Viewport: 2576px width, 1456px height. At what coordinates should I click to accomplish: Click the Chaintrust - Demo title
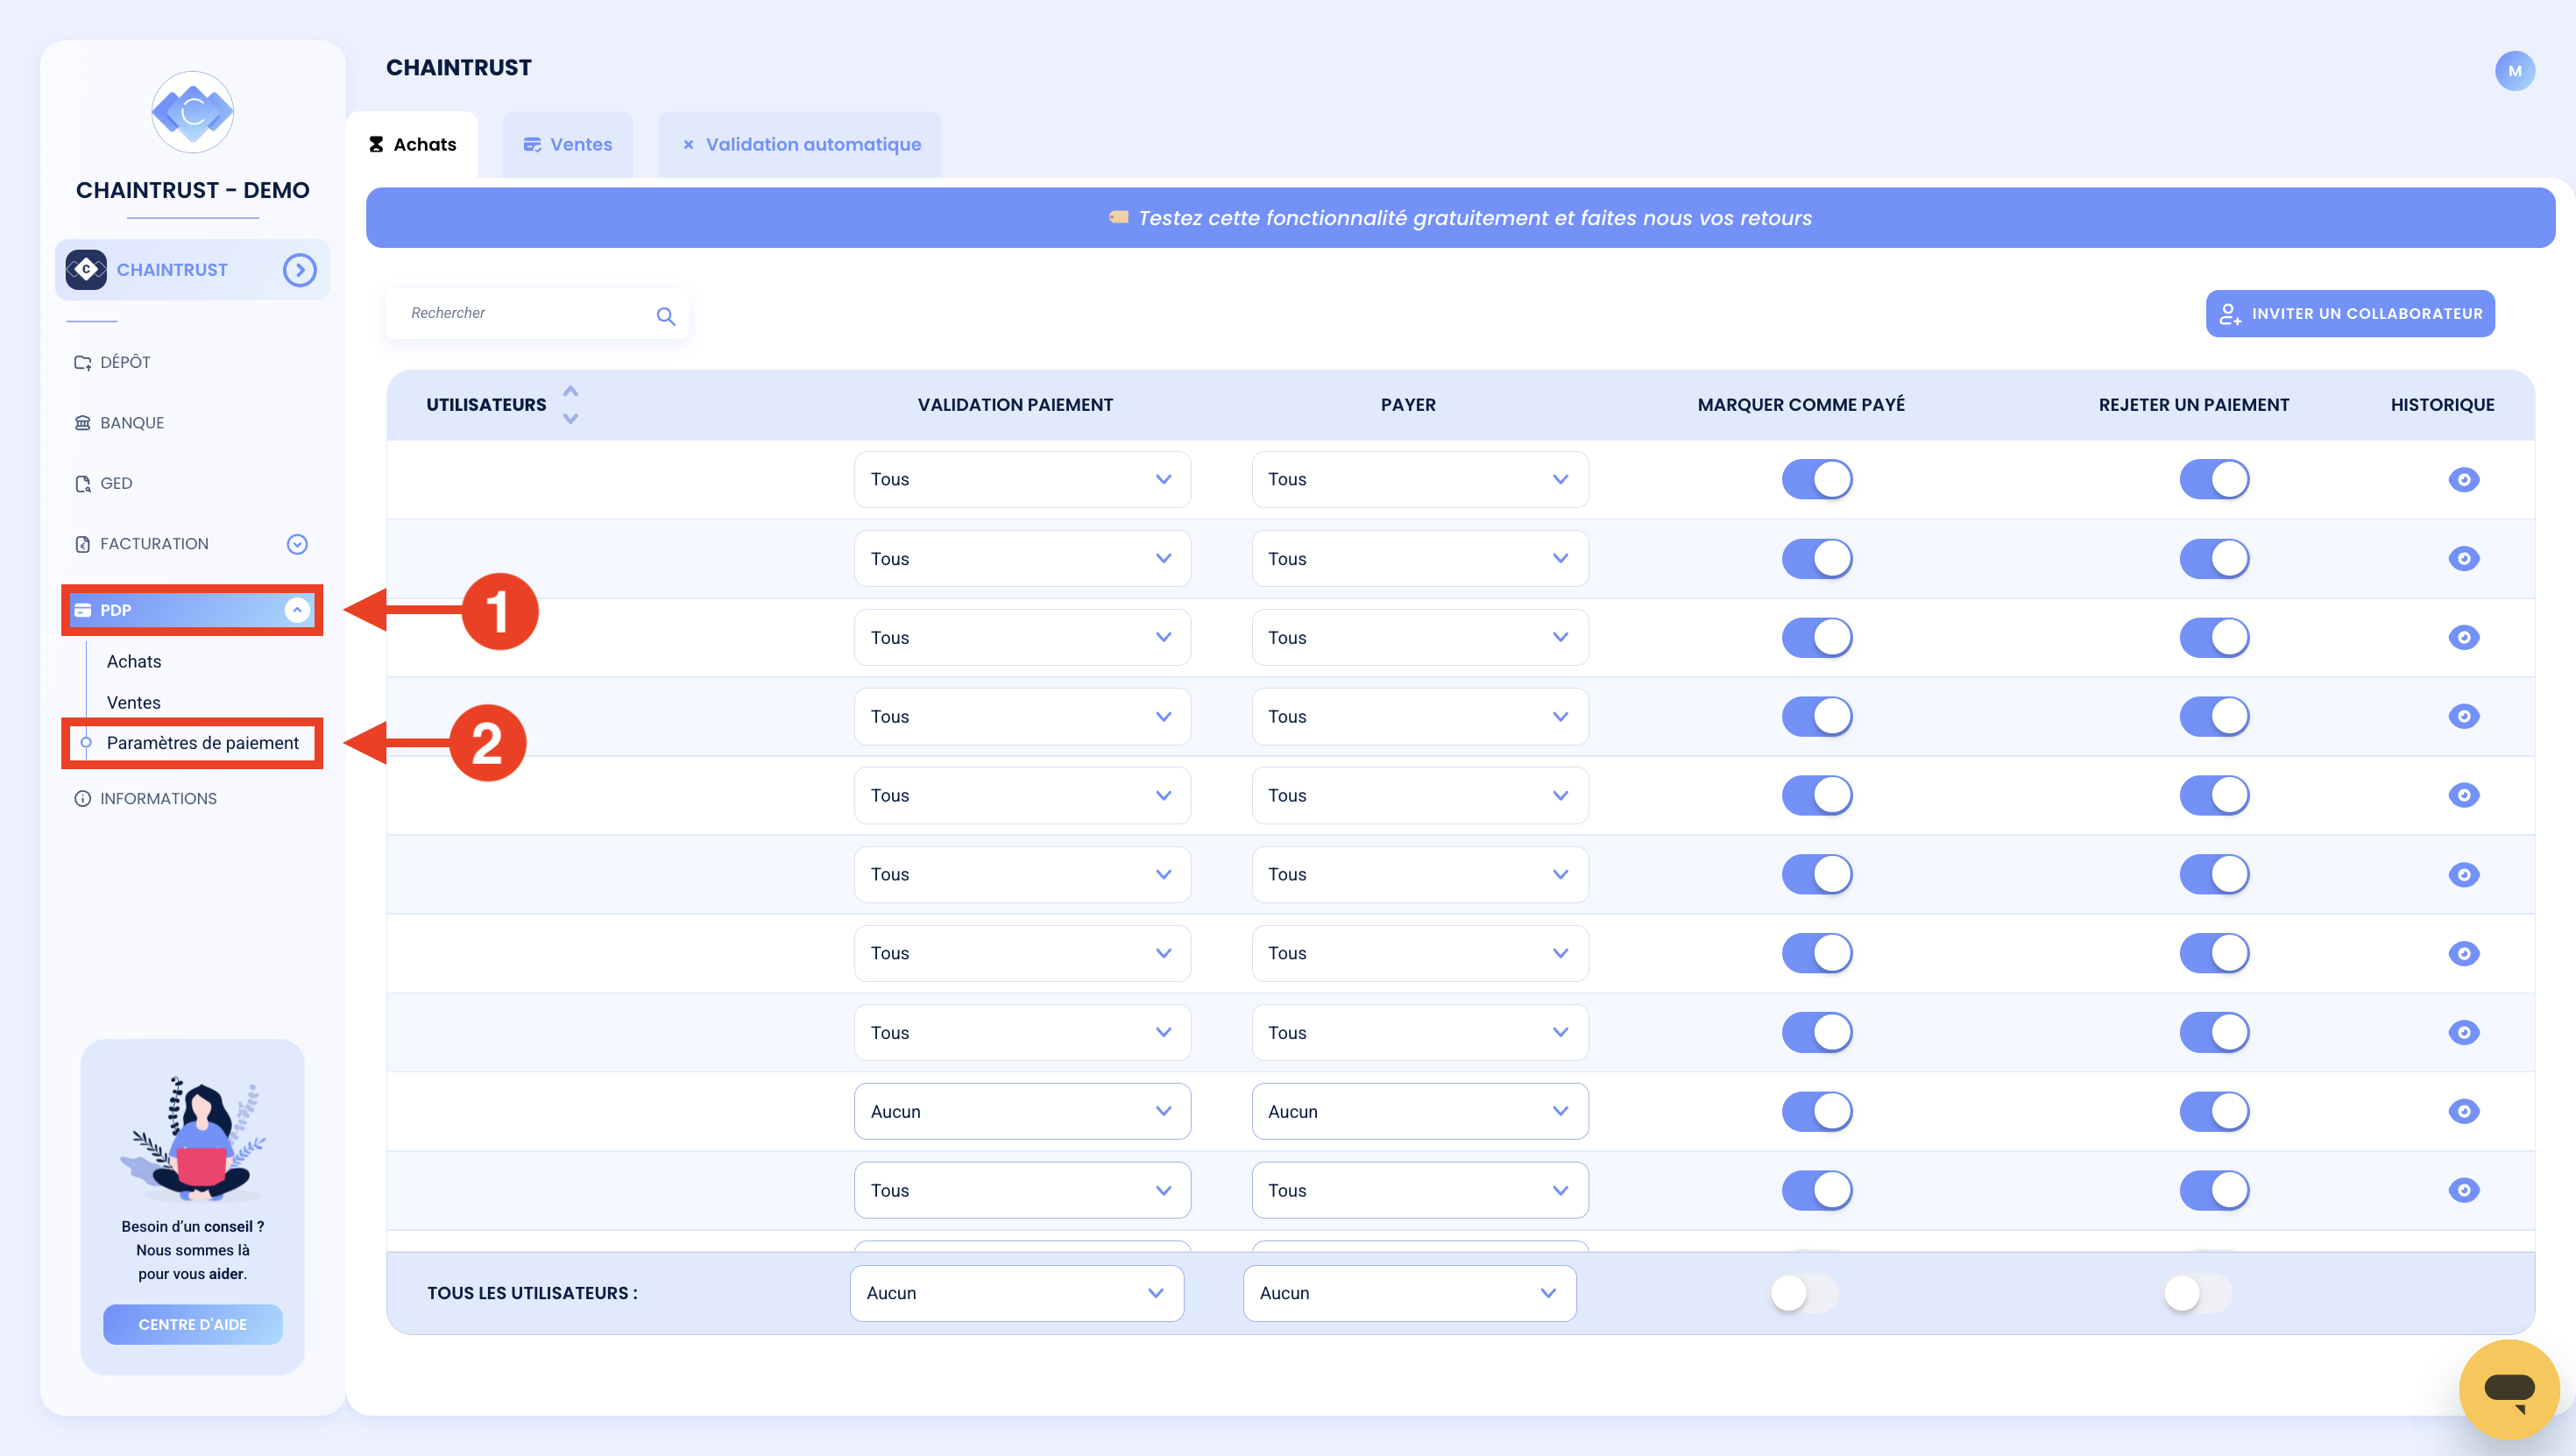coord(192,190)
